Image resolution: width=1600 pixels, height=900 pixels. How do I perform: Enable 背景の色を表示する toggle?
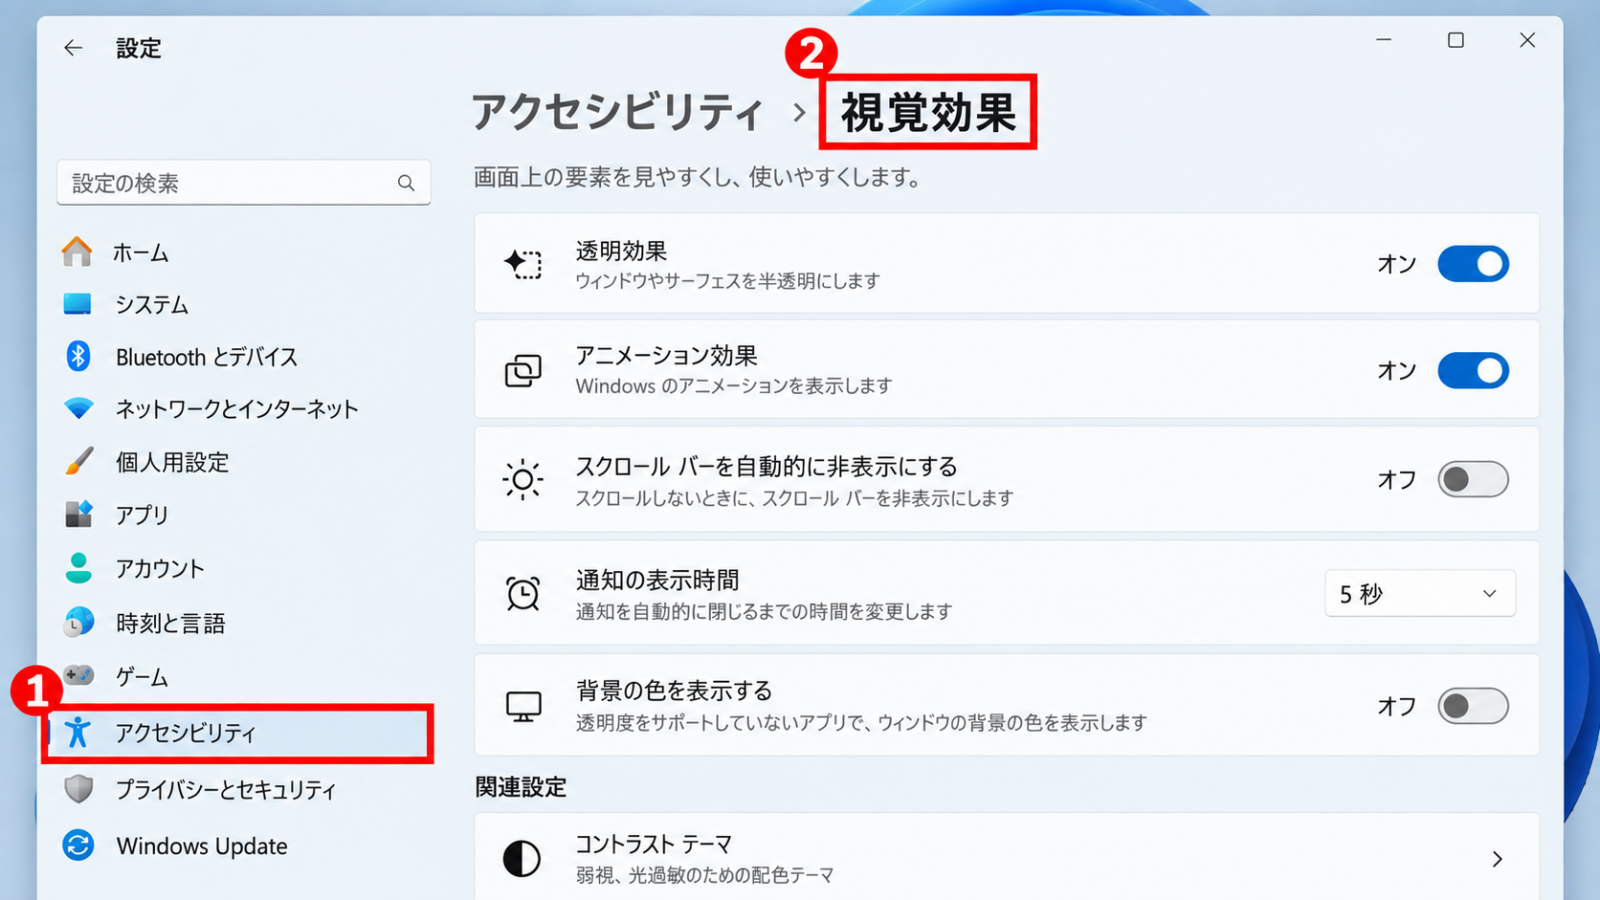[x=1473, y=706]
